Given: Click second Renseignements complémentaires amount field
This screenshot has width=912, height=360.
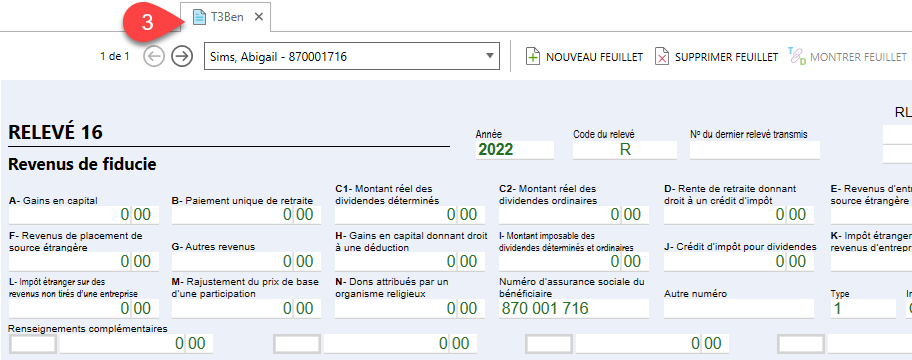Looking at the screenshot, I should coord(400,344).
